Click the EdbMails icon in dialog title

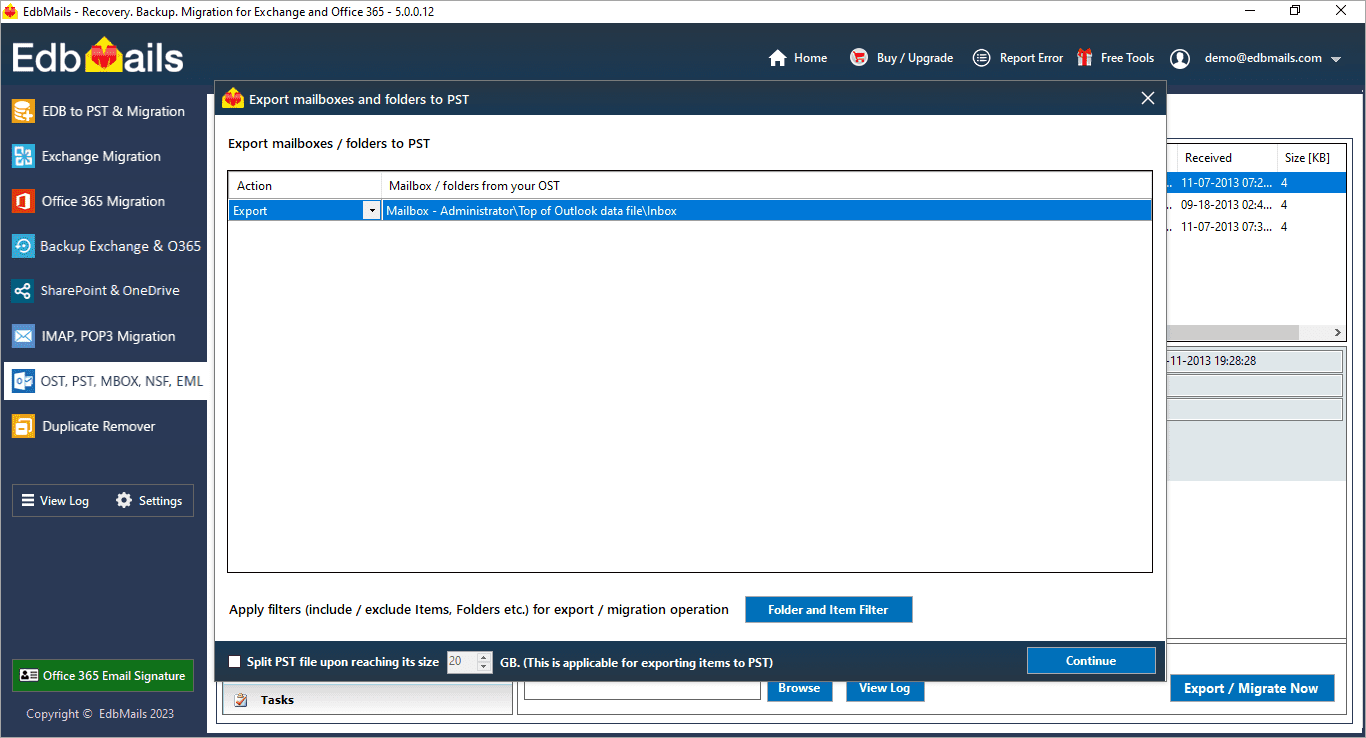(233, 99)
